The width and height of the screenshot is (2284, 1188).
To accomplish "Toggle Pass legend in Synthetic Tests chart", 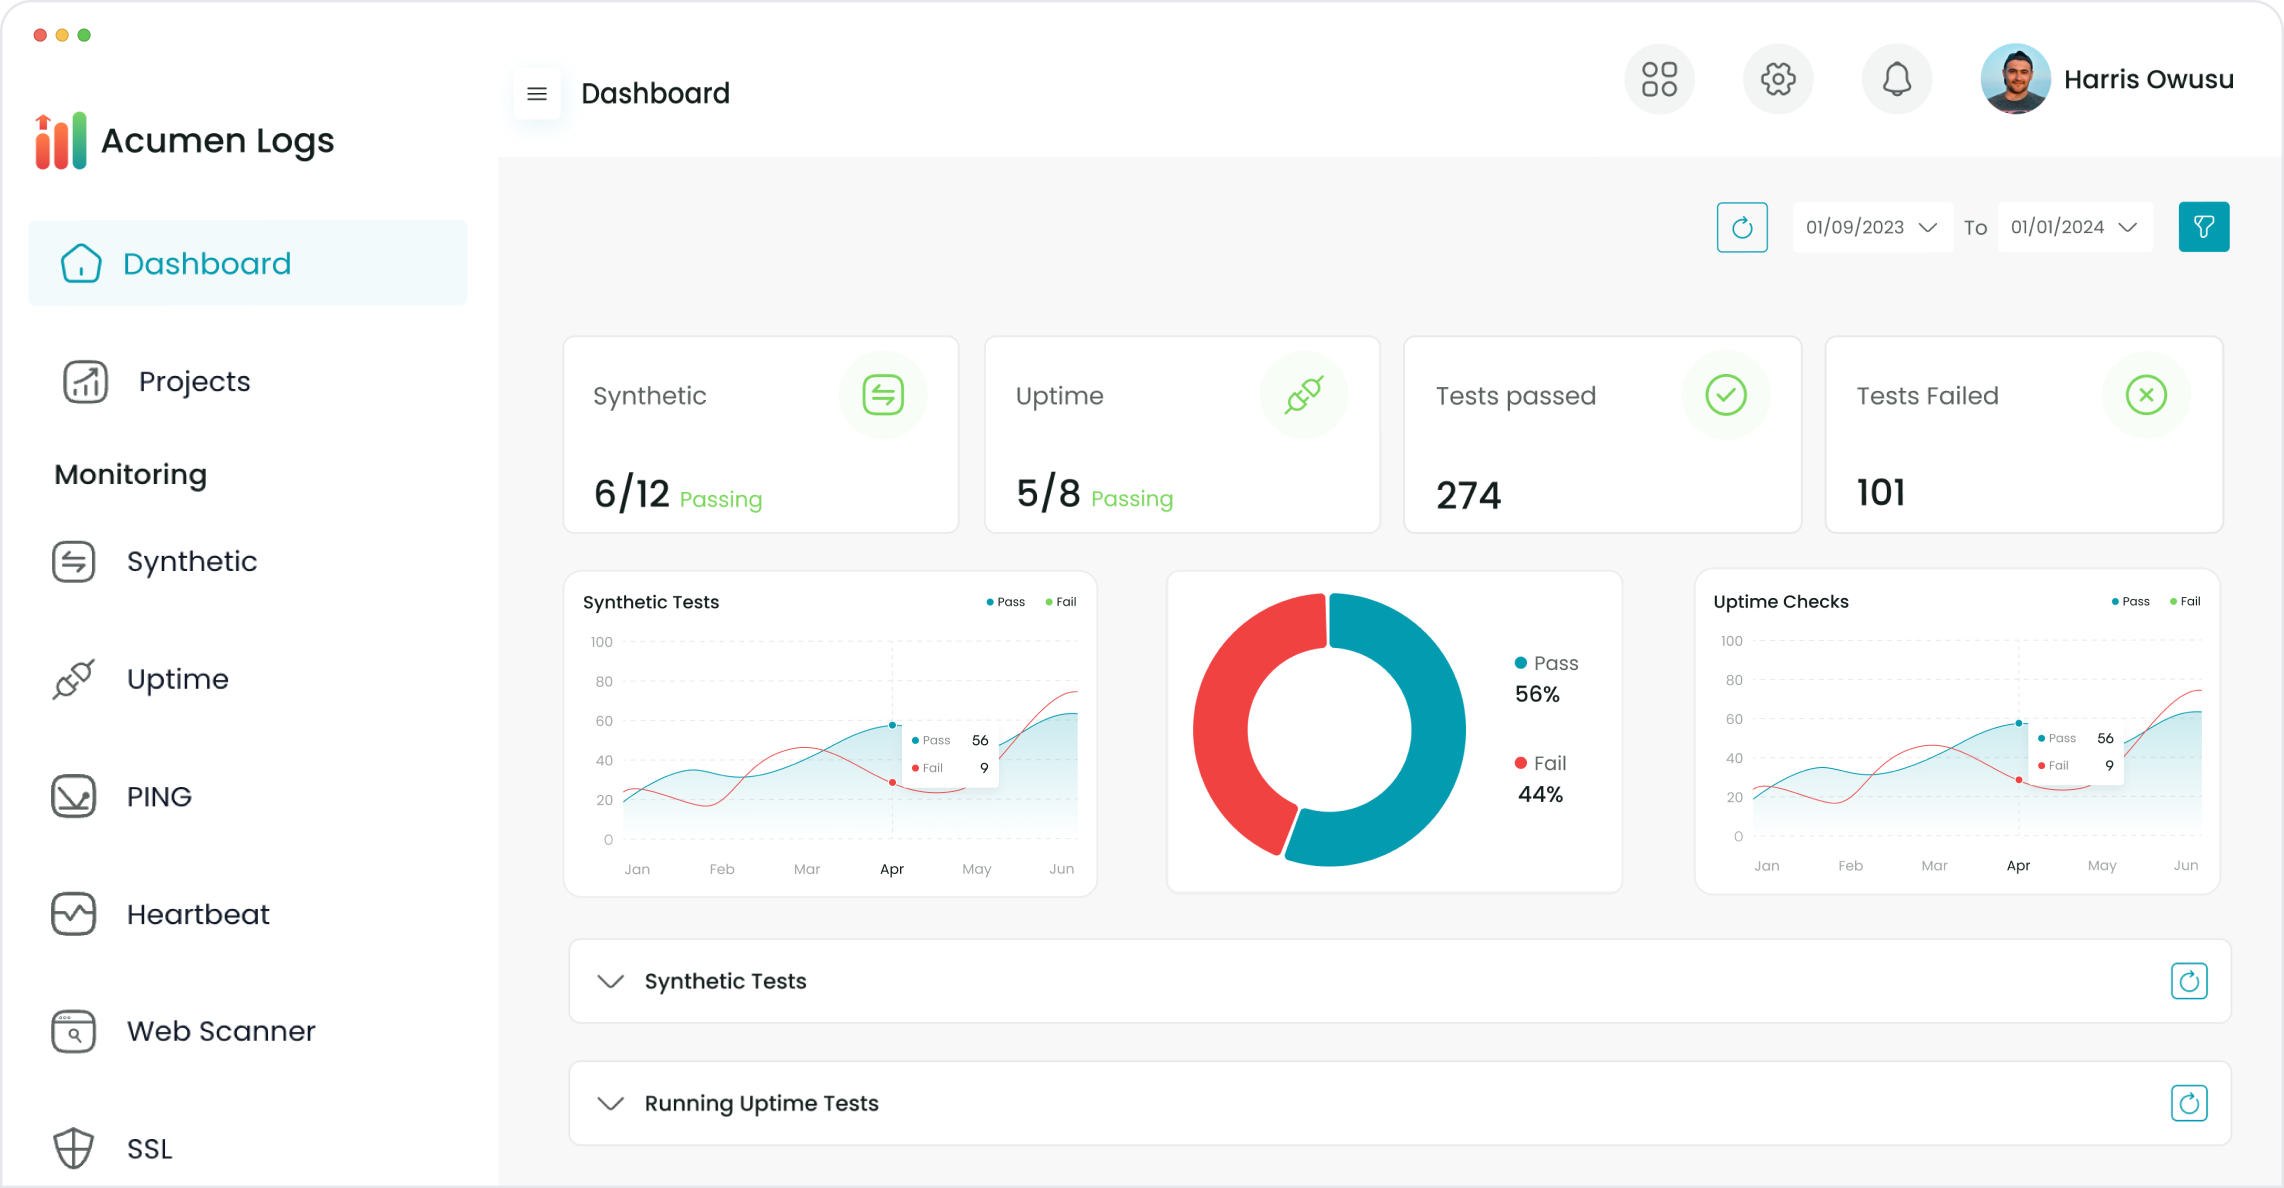I will [x=1006, y=602].
